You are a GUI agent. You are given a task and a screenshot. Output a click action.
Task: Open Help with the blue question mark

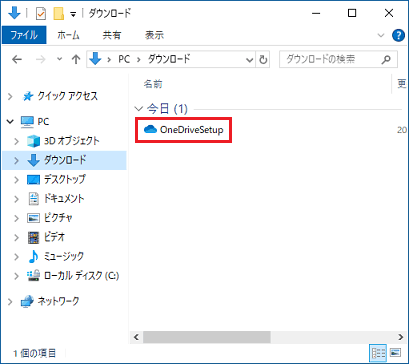pyautogui.click(x=398, y=35)
